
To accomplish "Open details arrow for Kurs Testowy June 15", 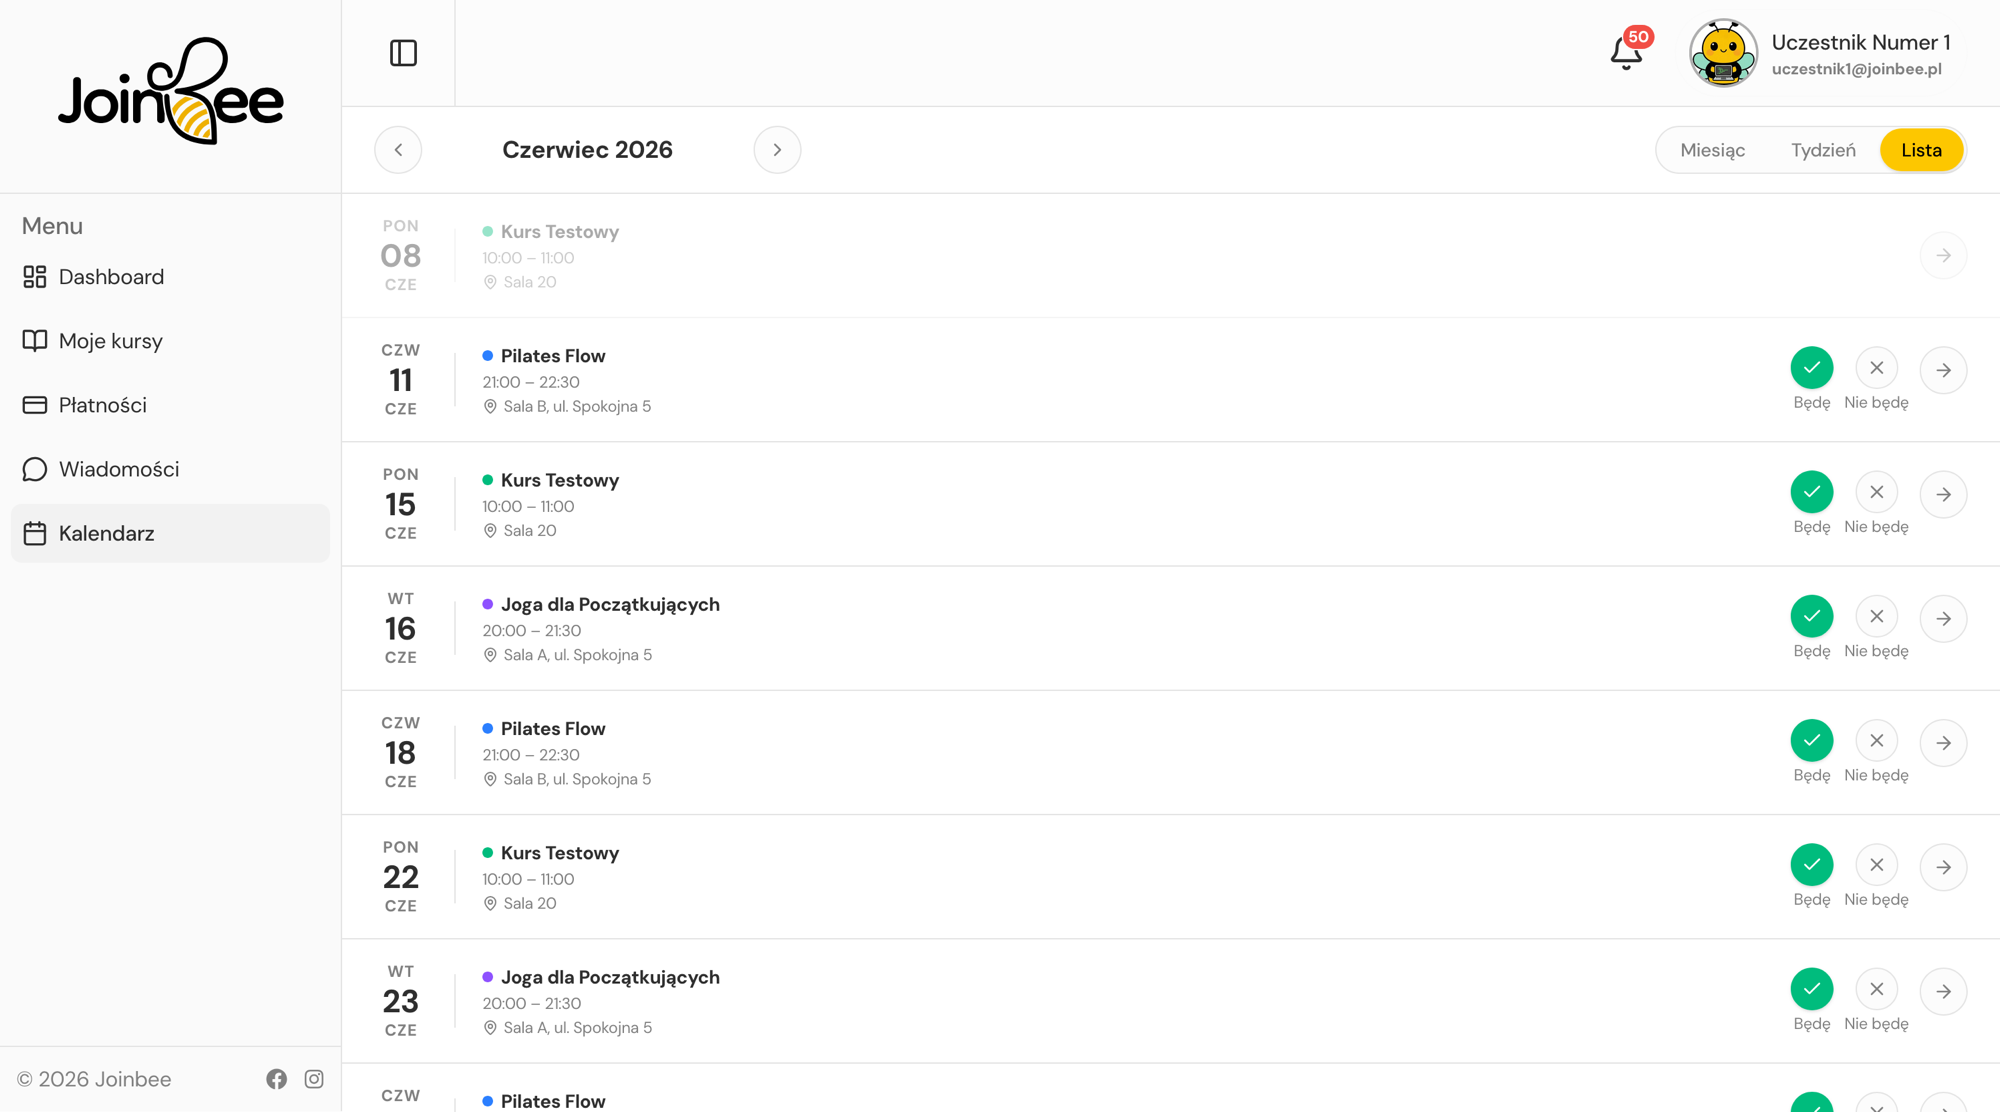I will 1943,494.
